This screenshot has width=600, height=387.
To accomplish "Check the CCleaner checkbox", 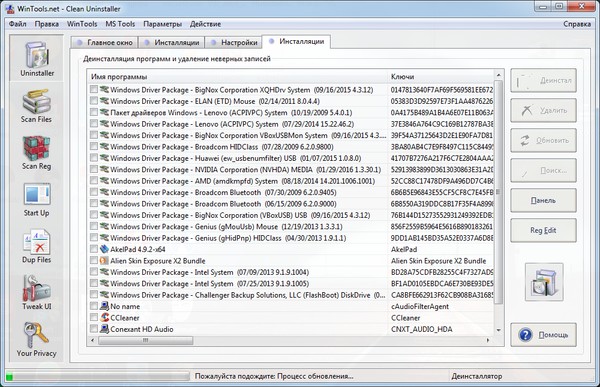I will click(x=94, y=318).
